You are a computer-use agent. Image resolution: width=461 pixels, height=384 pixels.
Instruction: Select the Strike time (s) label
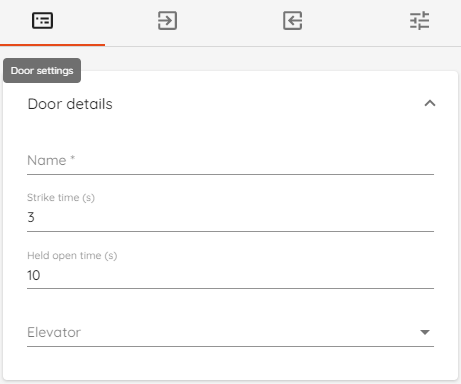pyautogui.click(x=61, y=198)
